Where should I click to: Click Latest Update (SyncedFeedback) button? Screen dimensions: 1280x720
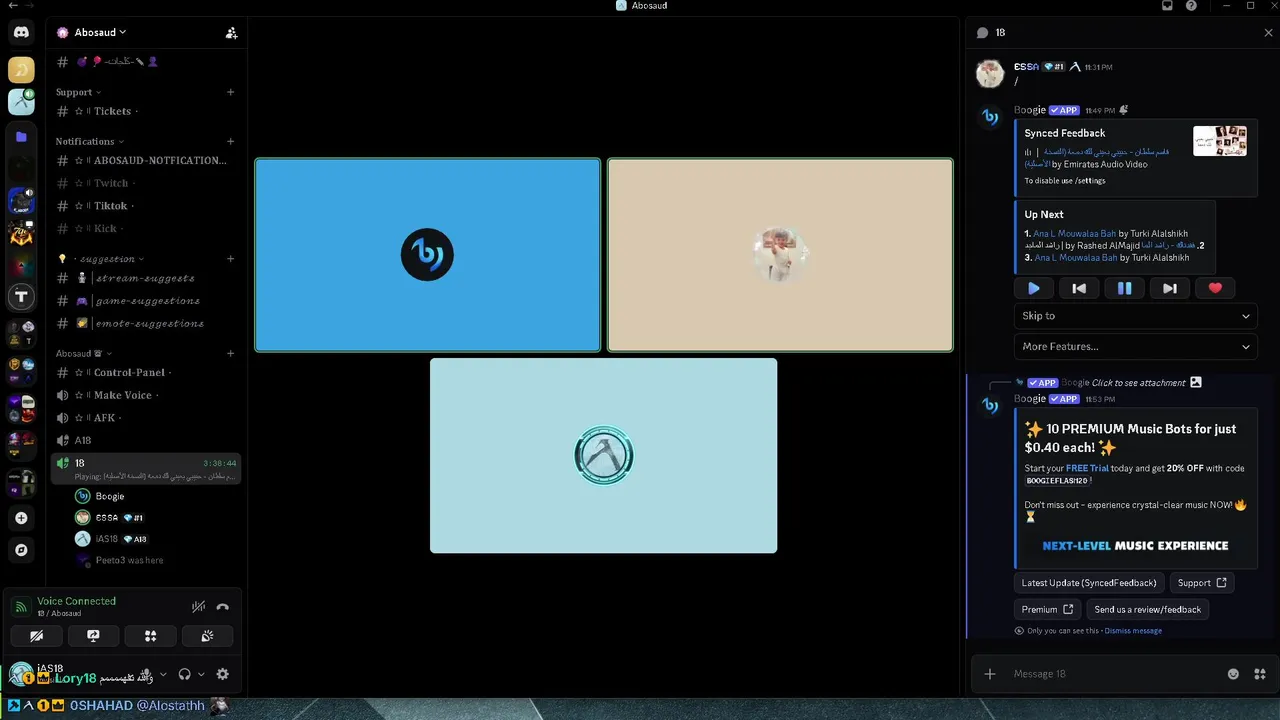tap(1089, 583)
